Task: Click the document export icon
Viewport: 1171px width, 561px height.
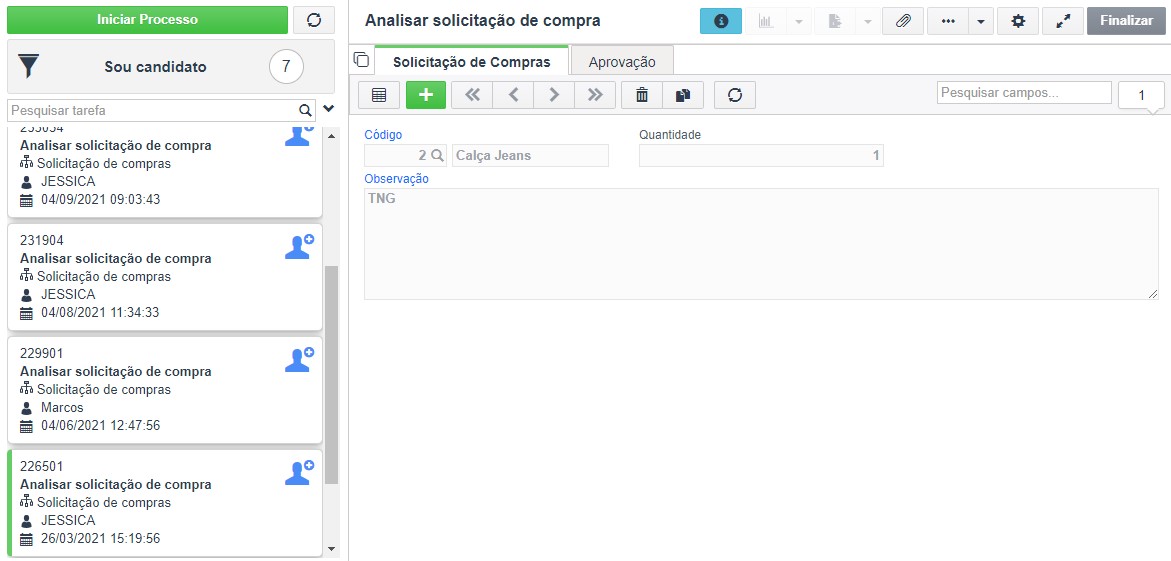Action: click(834, 22)
